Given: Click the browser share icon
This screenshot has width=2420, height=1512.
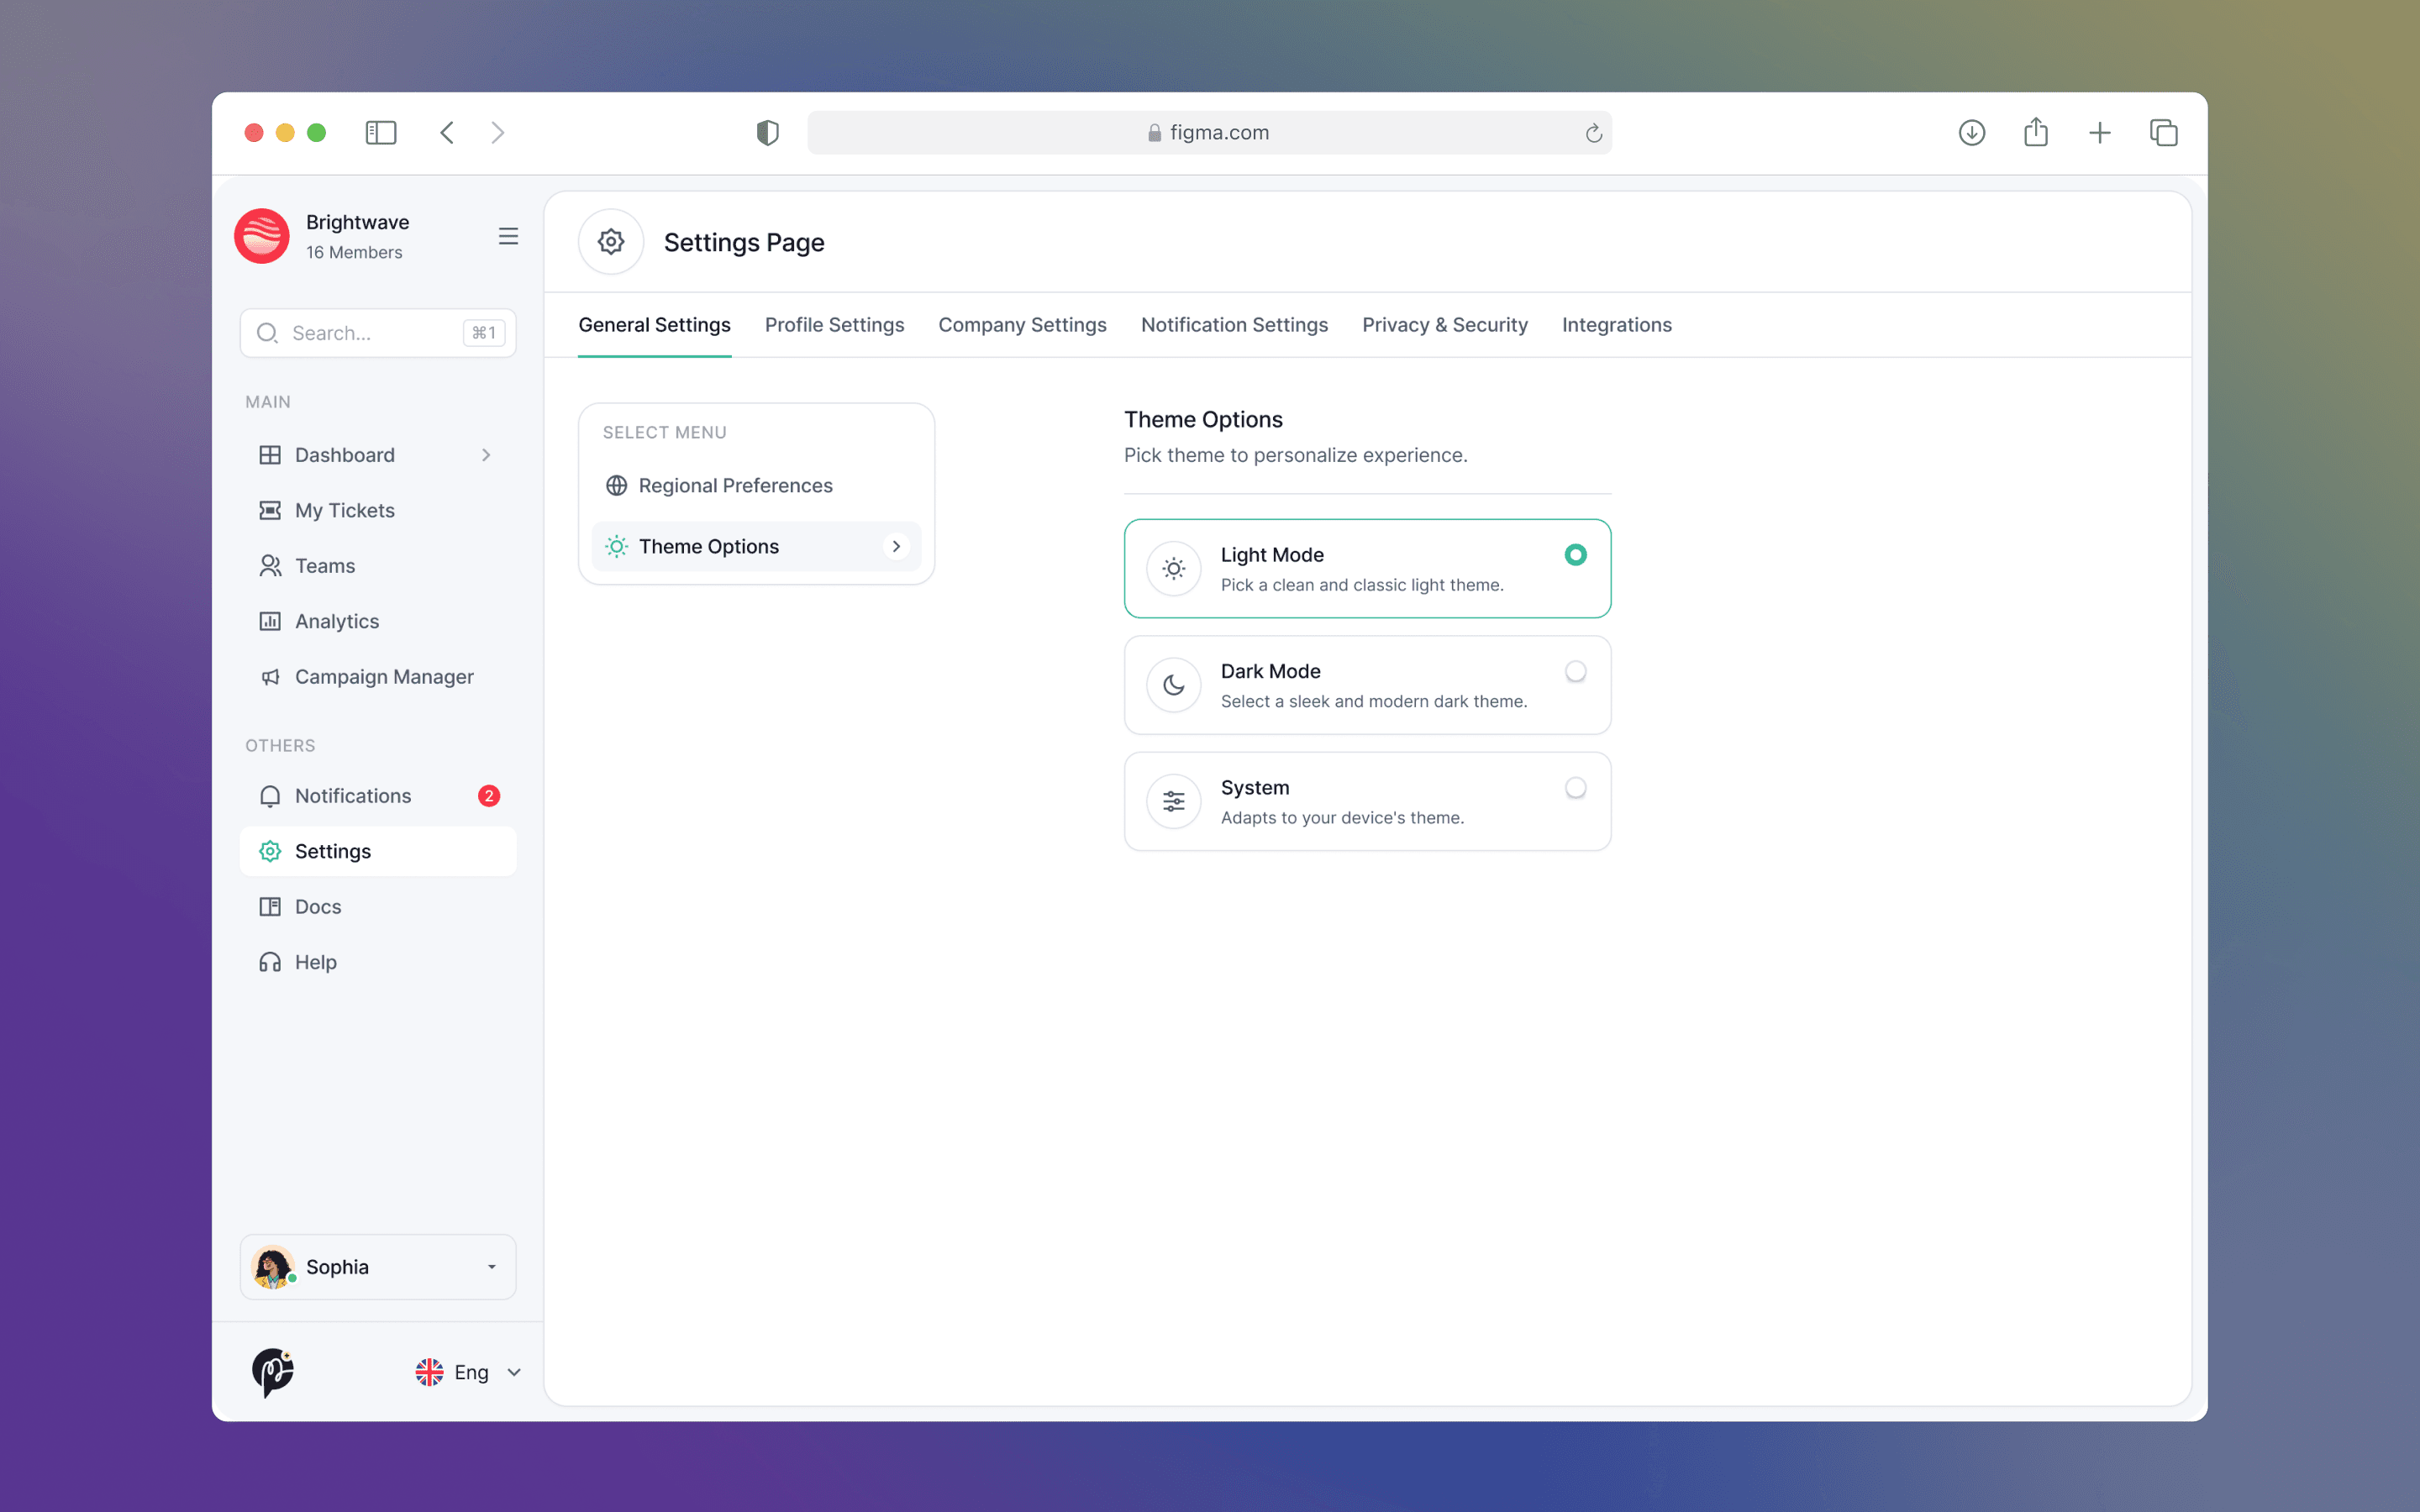Looking at the screenshot, I should click(2036, 132).
